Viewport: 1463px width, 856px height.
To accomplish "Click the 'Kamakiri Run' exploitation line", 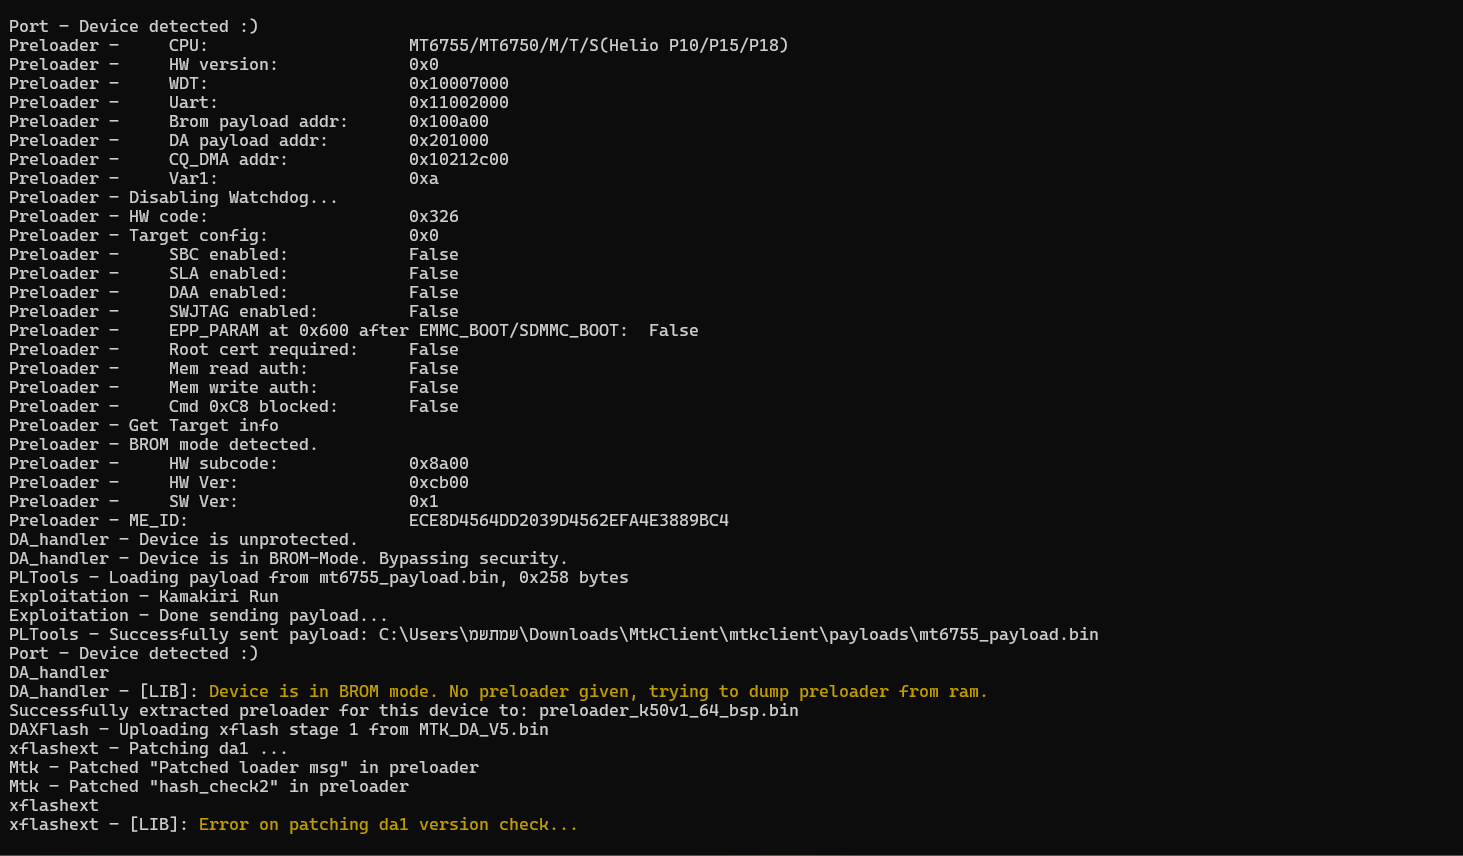I will click(143, 596).
